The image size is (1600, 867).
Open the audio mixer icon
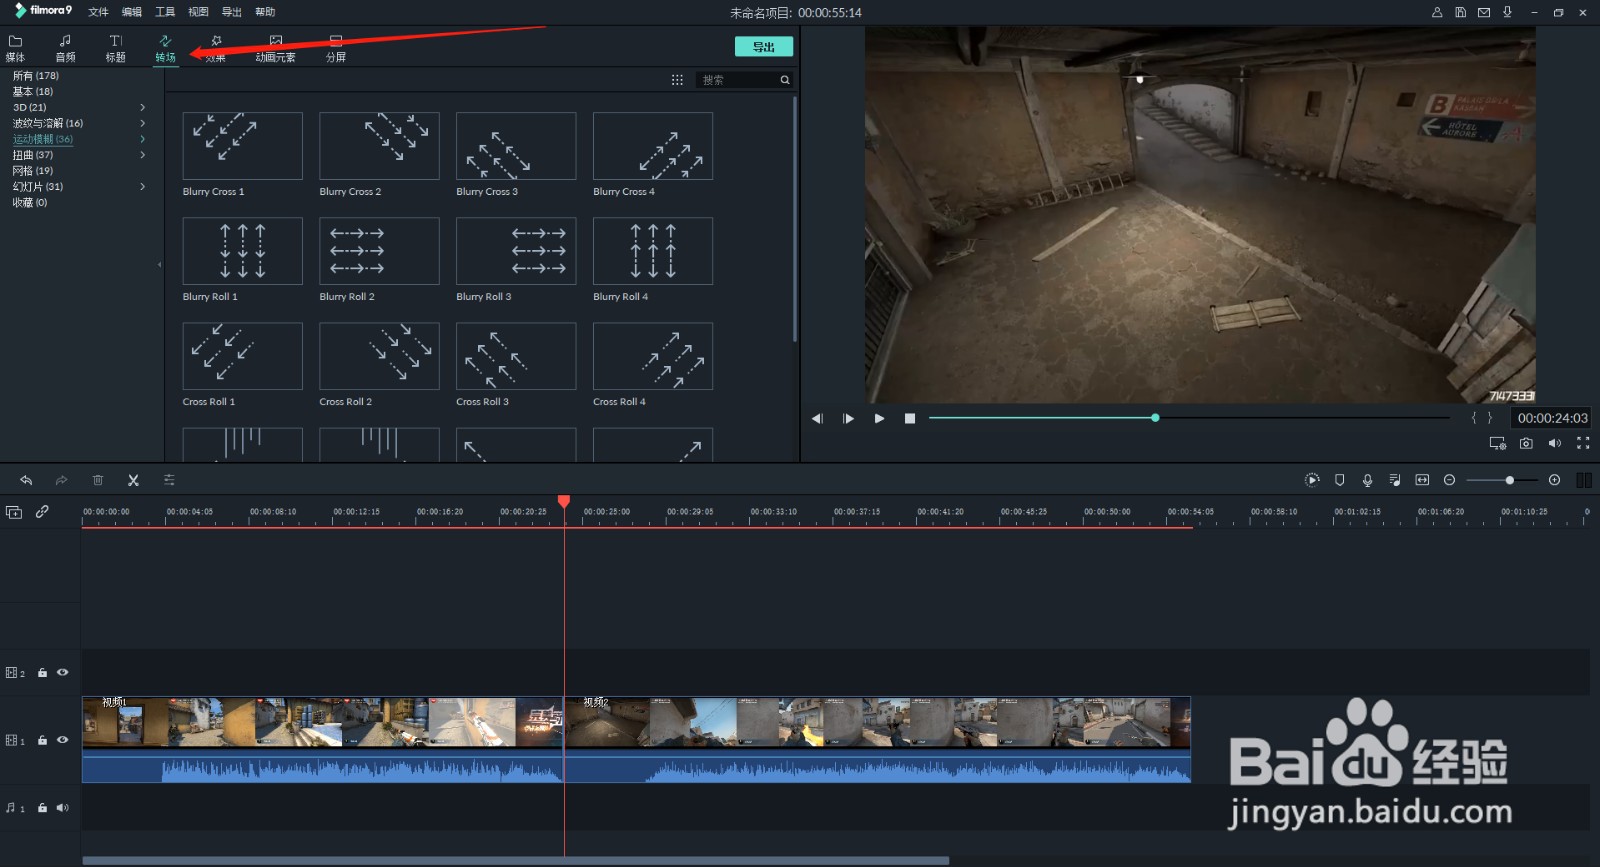1395,480
